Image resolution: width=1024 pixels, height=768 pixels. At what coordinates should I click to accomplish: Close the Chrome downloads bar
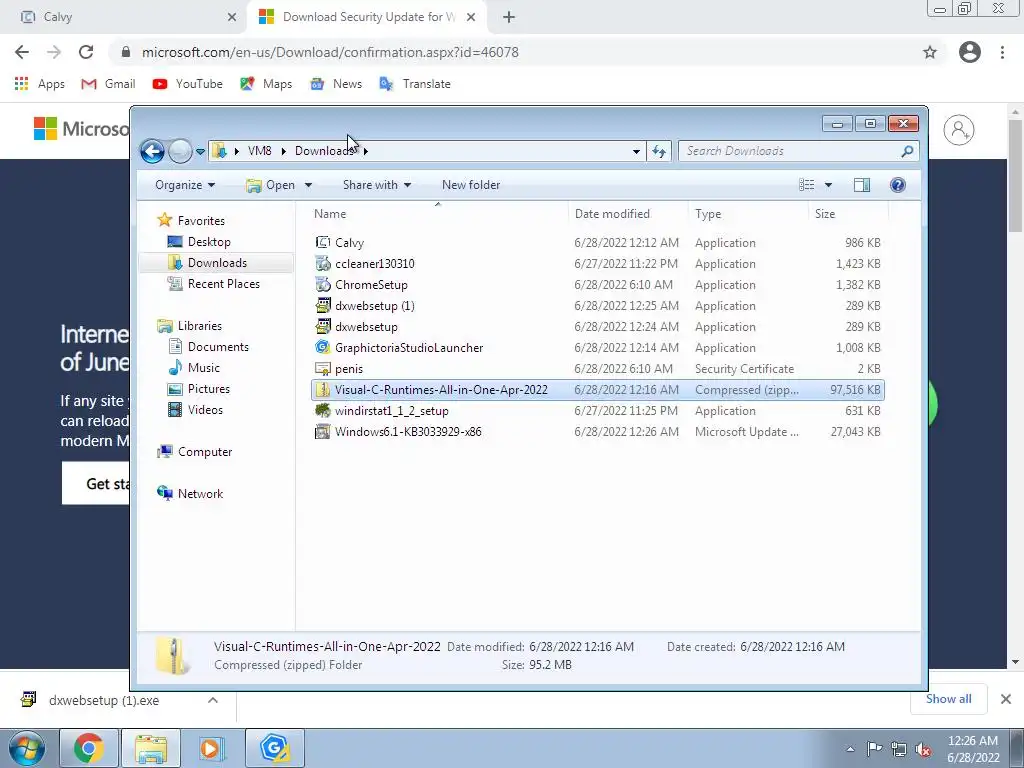click(x=1006, y=699)
